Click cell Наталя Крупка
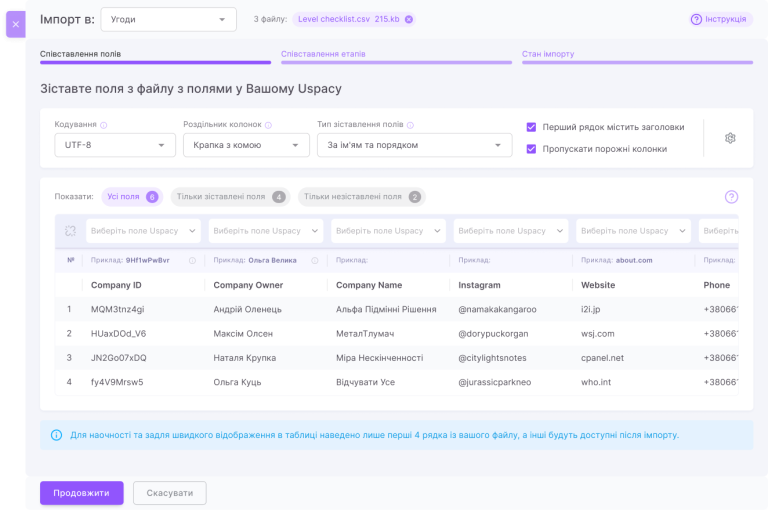 (x=245, y=358)
